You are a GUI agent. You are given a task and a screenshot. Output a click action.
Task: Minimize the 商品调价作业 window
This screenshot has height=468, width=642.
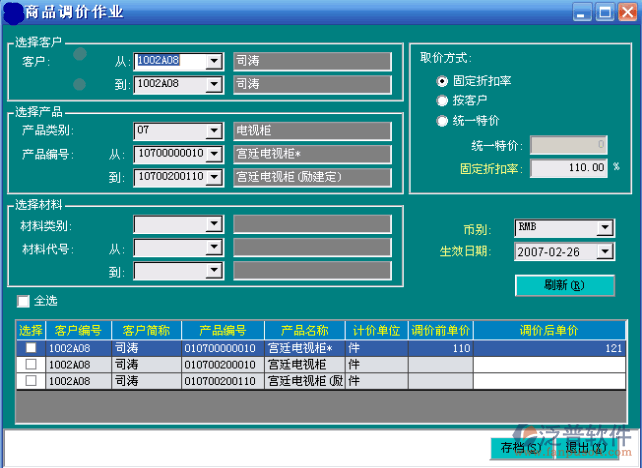click(583, 12)
